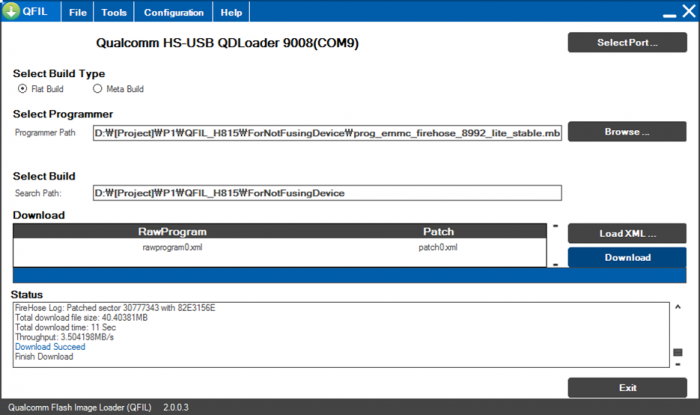Click the SelectPort button
This screenshot has width=700, height=415.
click(627, 42)
